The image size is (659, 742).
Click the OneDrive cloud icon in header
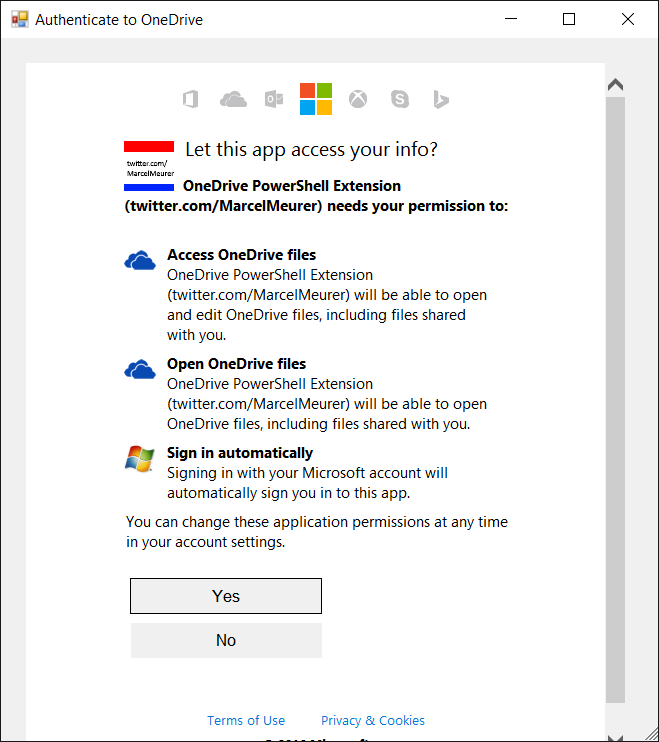[233, 99]
